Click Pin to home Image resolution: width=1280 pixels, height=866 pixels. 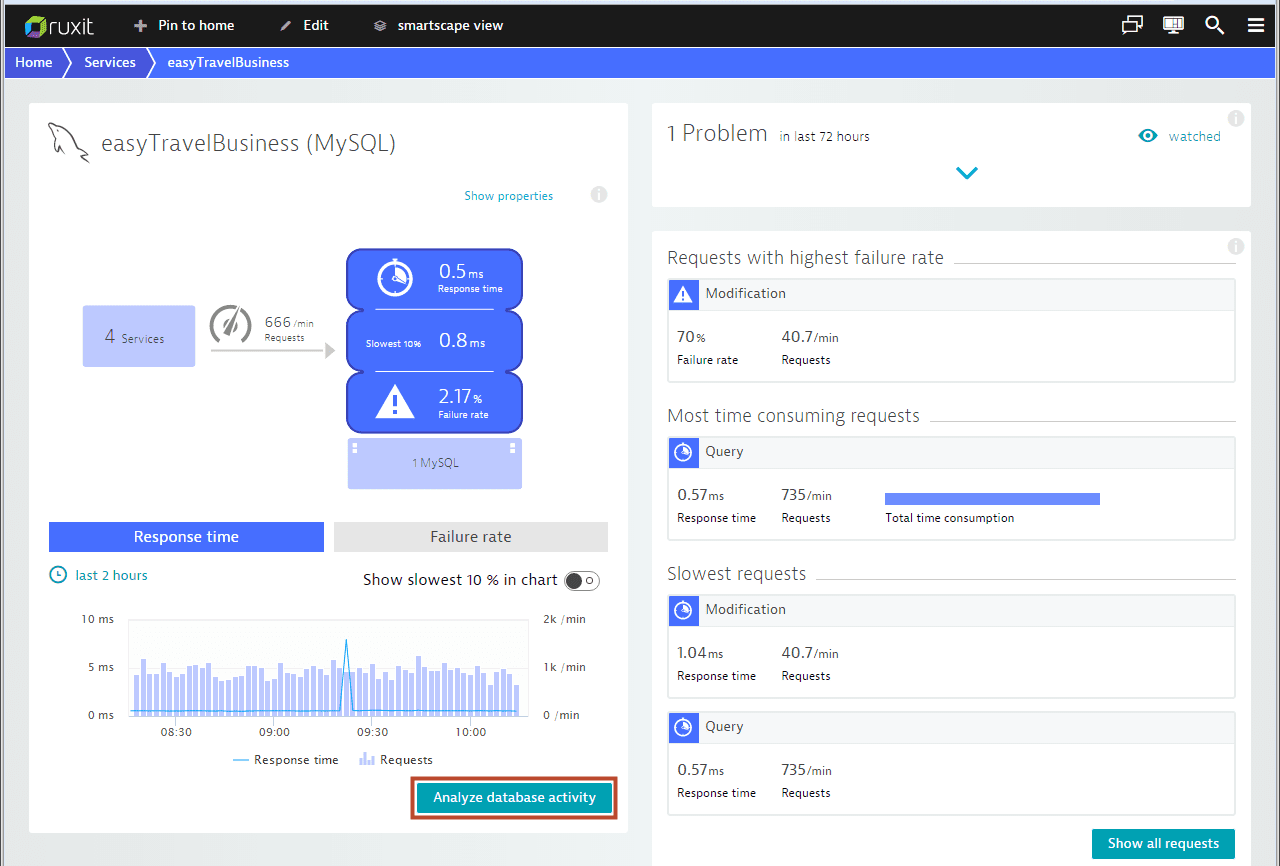(x=184, y=25)
